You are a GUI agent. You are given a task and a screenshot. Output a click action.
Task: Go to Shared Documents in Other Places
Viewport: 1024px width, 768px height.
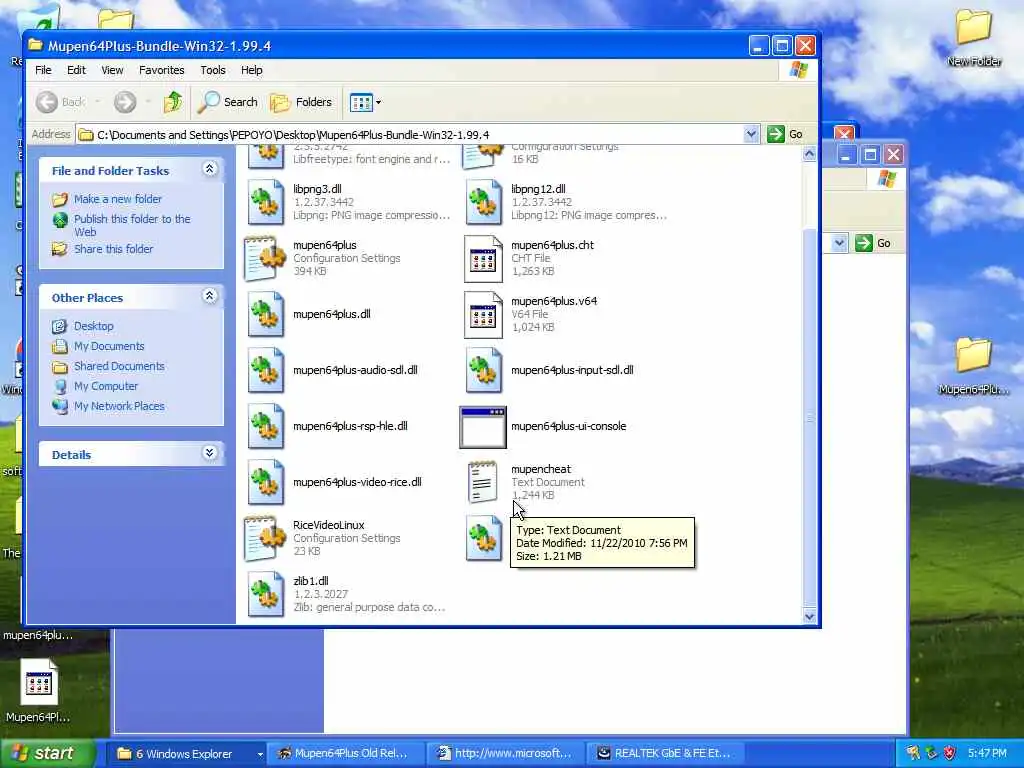click(x=119, y=366)
